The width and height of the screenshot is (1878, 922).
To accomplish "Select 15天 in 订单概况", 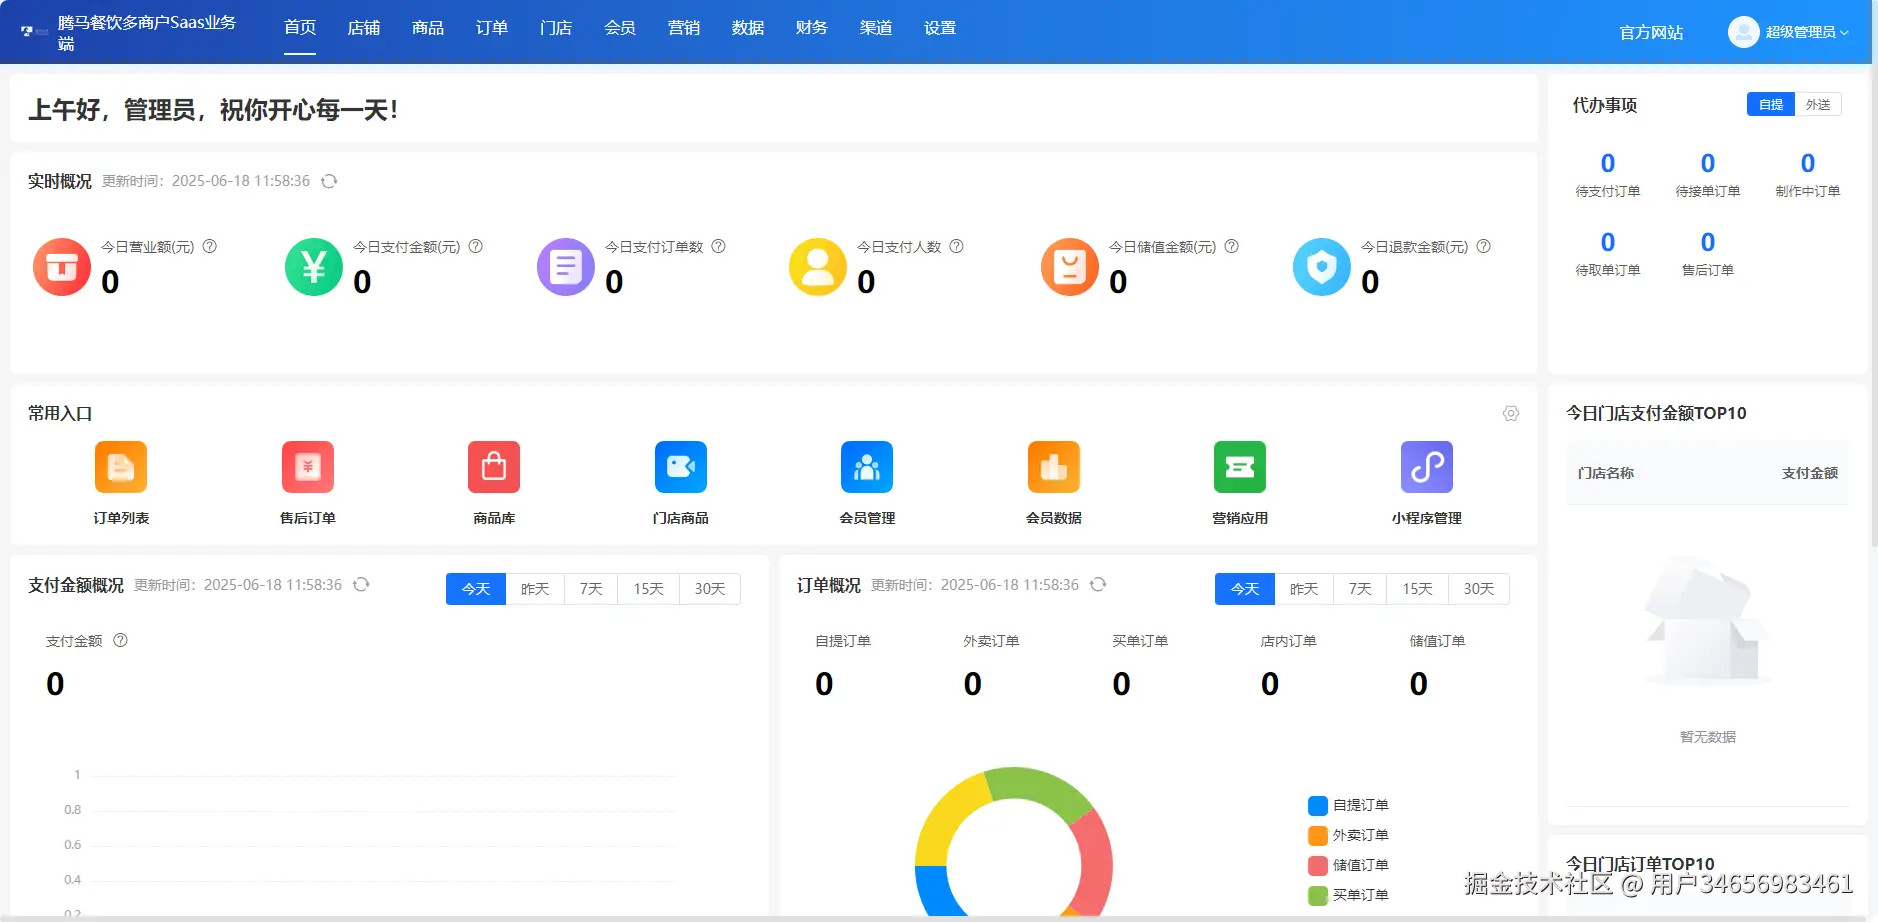I will point(1417,589).
